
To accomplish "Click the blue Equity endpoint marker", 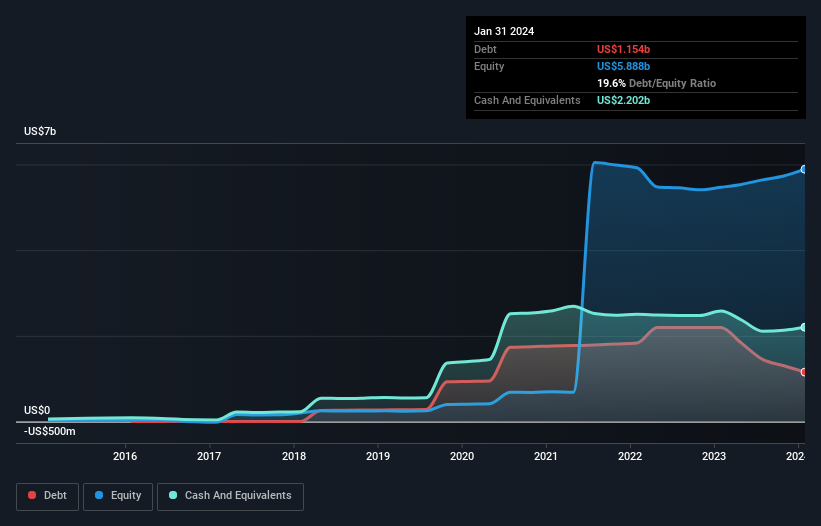I will click(x=804, y=170).
